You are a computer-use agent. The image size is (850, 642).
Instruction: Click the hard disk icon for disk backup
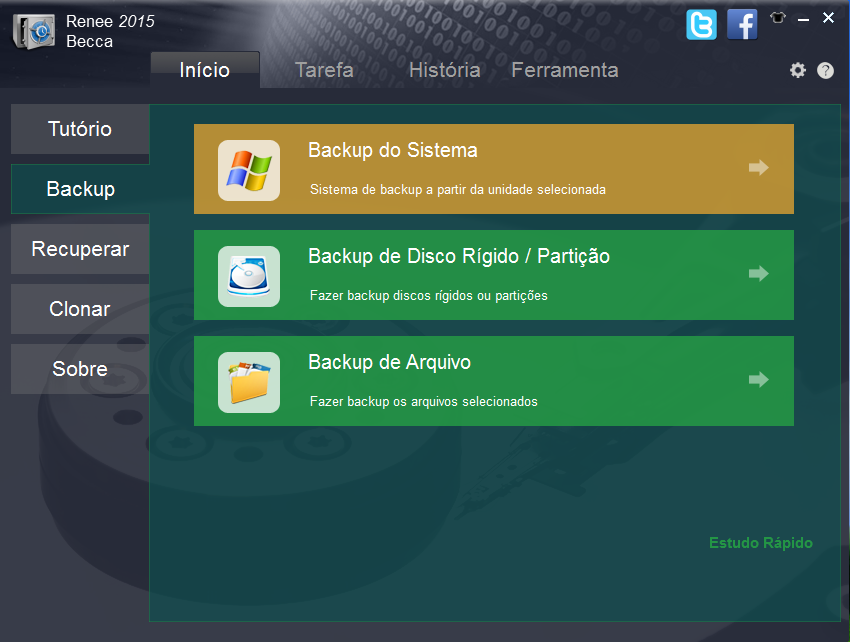click(x=249, y=277)
